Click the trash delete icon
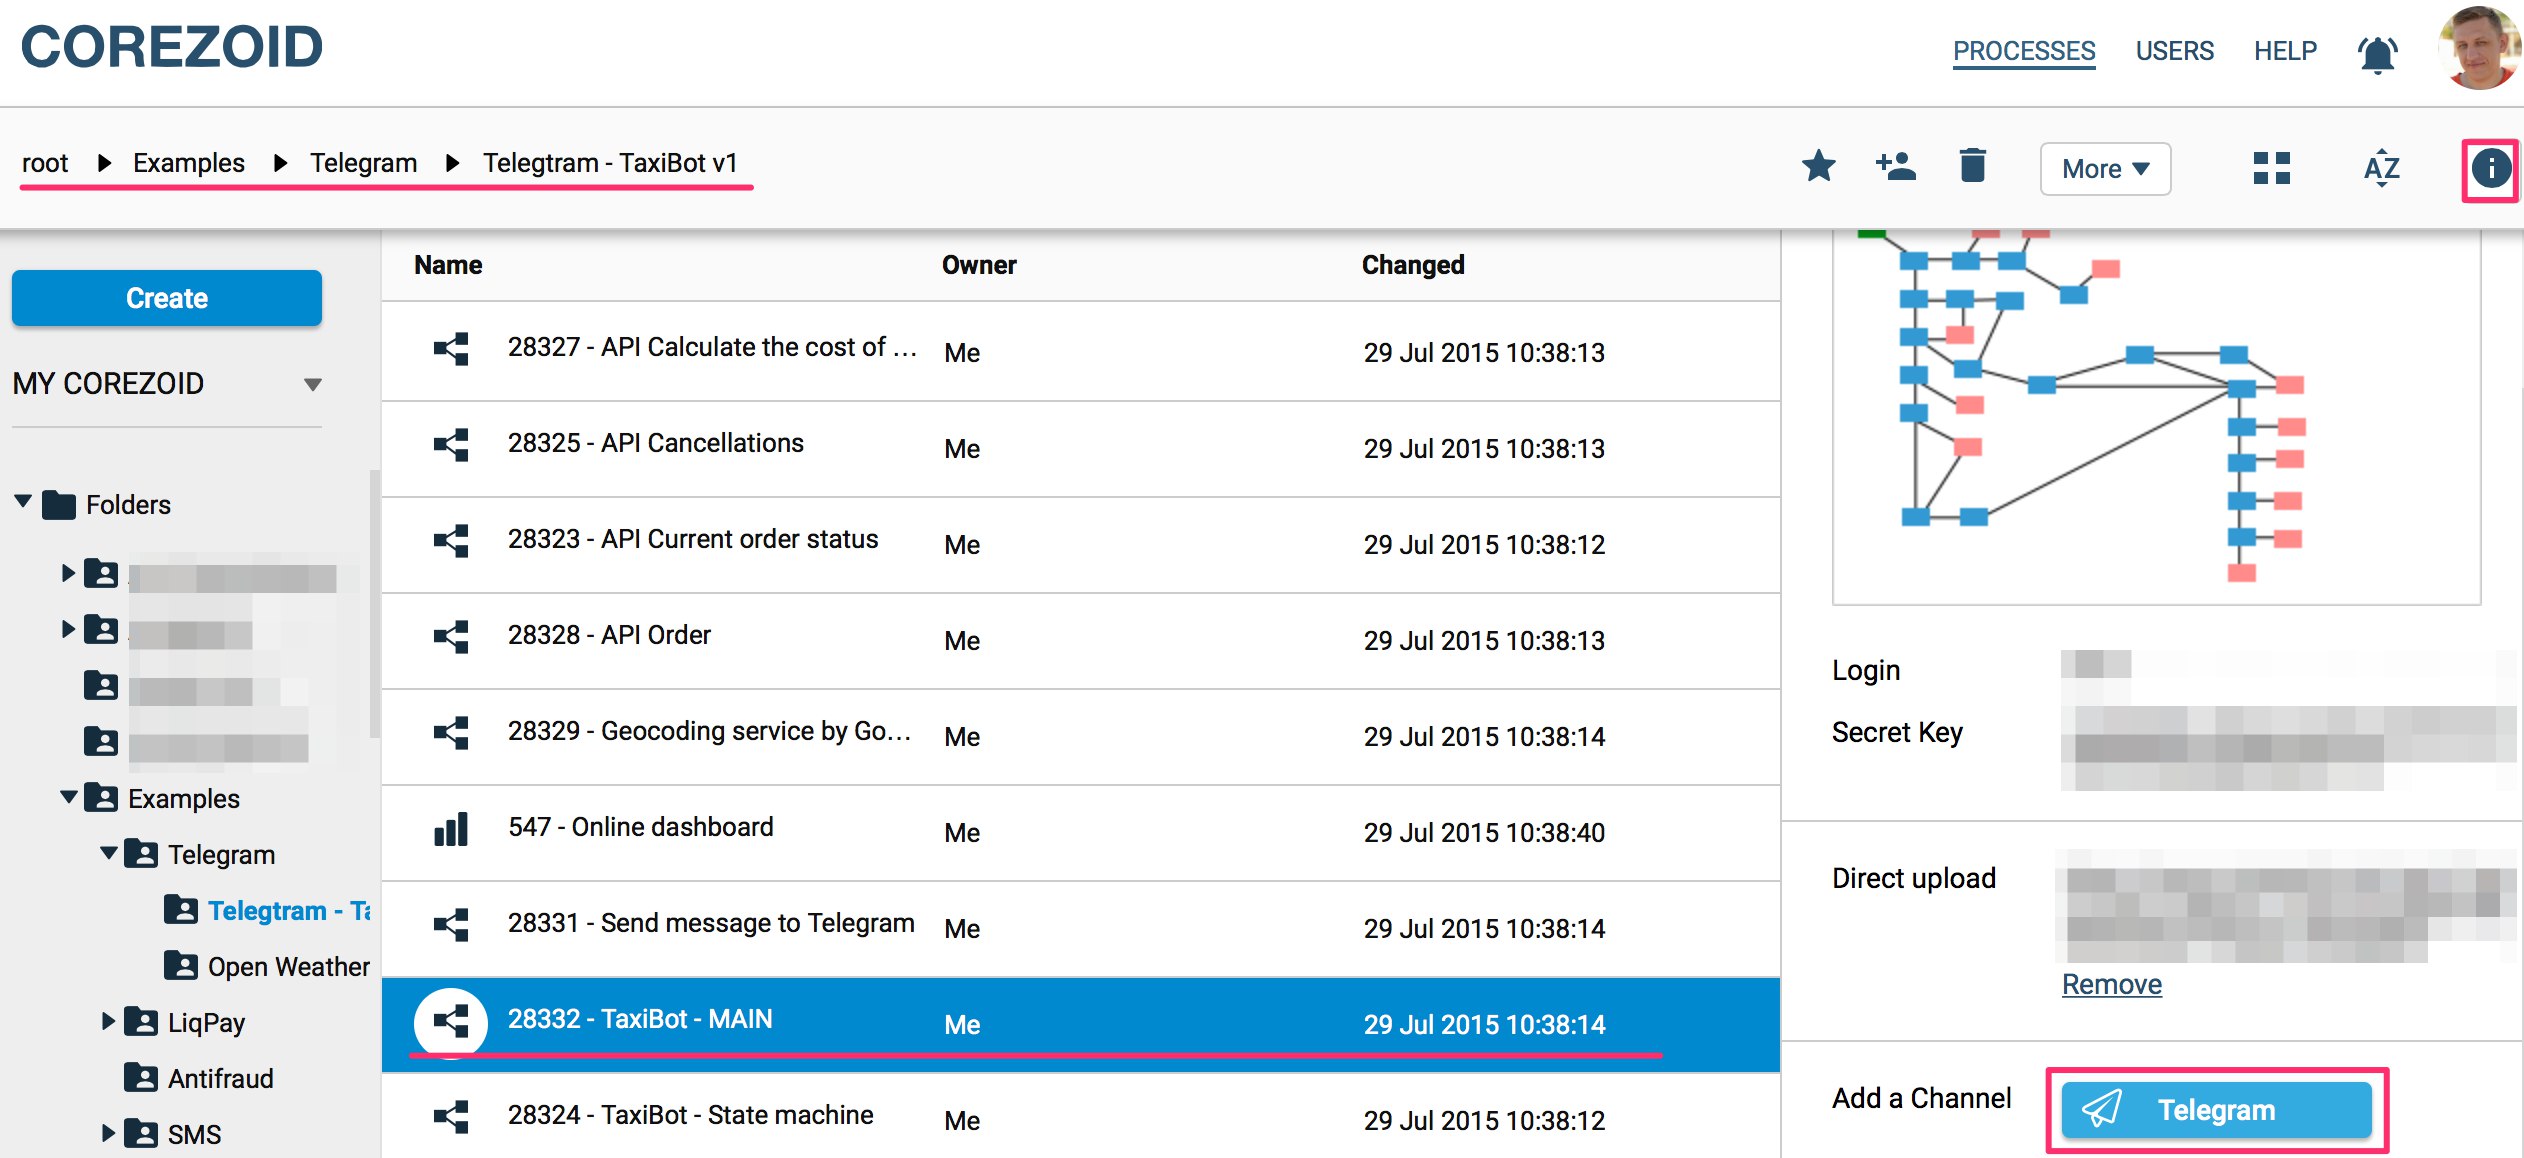 point(1972,166)
